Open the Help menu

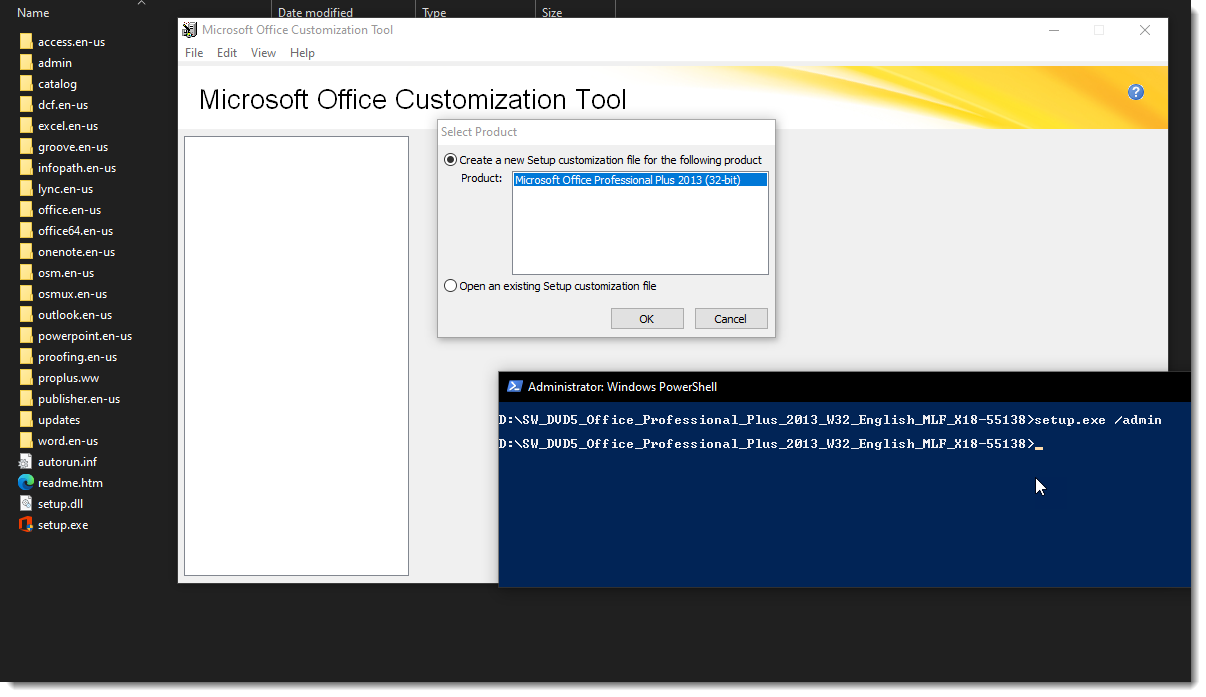pos(302,53)
